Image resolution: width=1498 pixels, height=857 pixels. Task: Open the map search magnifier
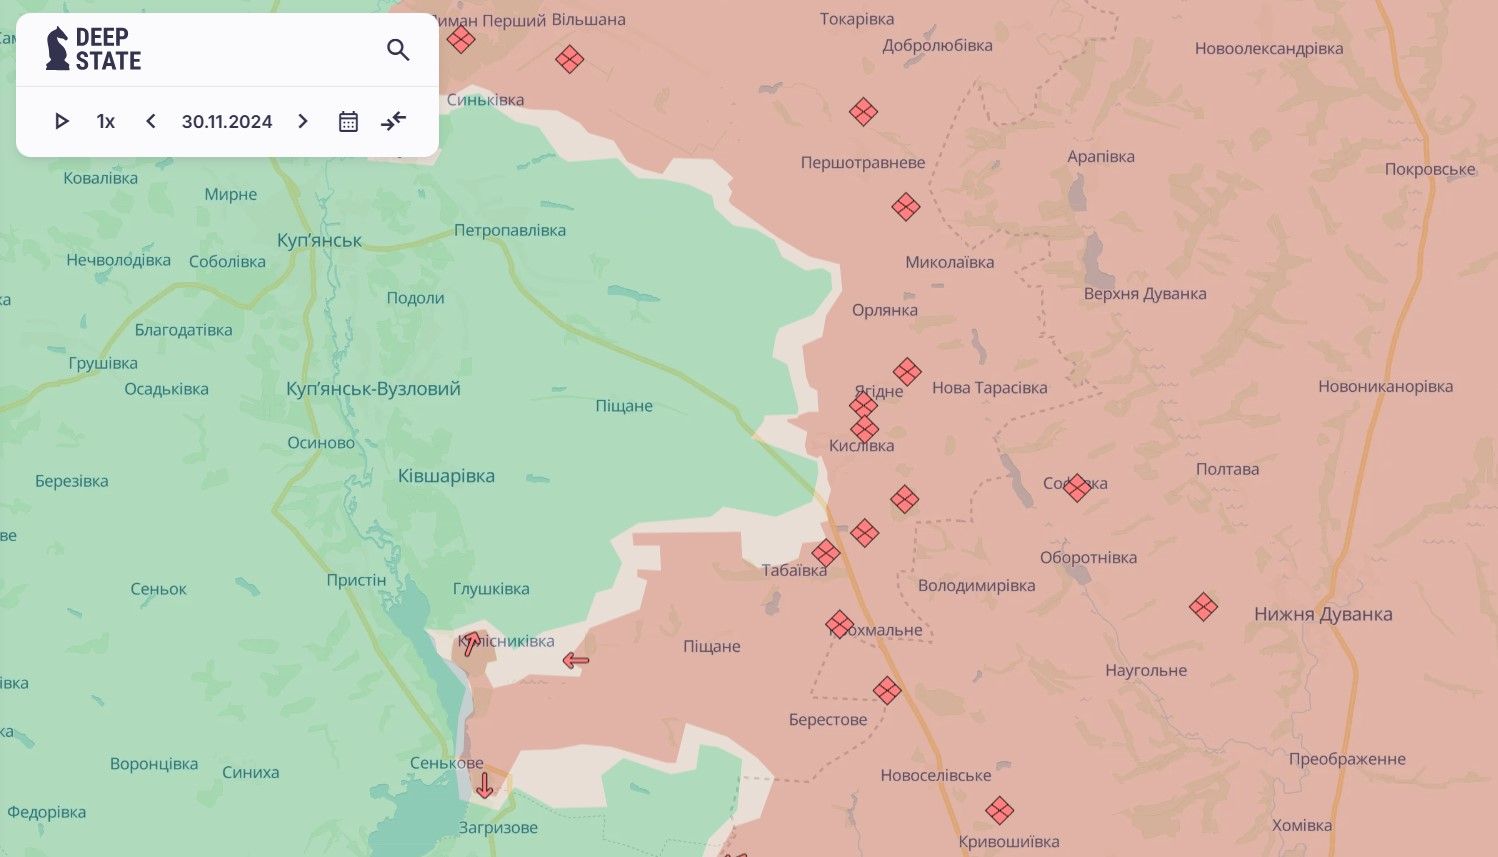398,50
